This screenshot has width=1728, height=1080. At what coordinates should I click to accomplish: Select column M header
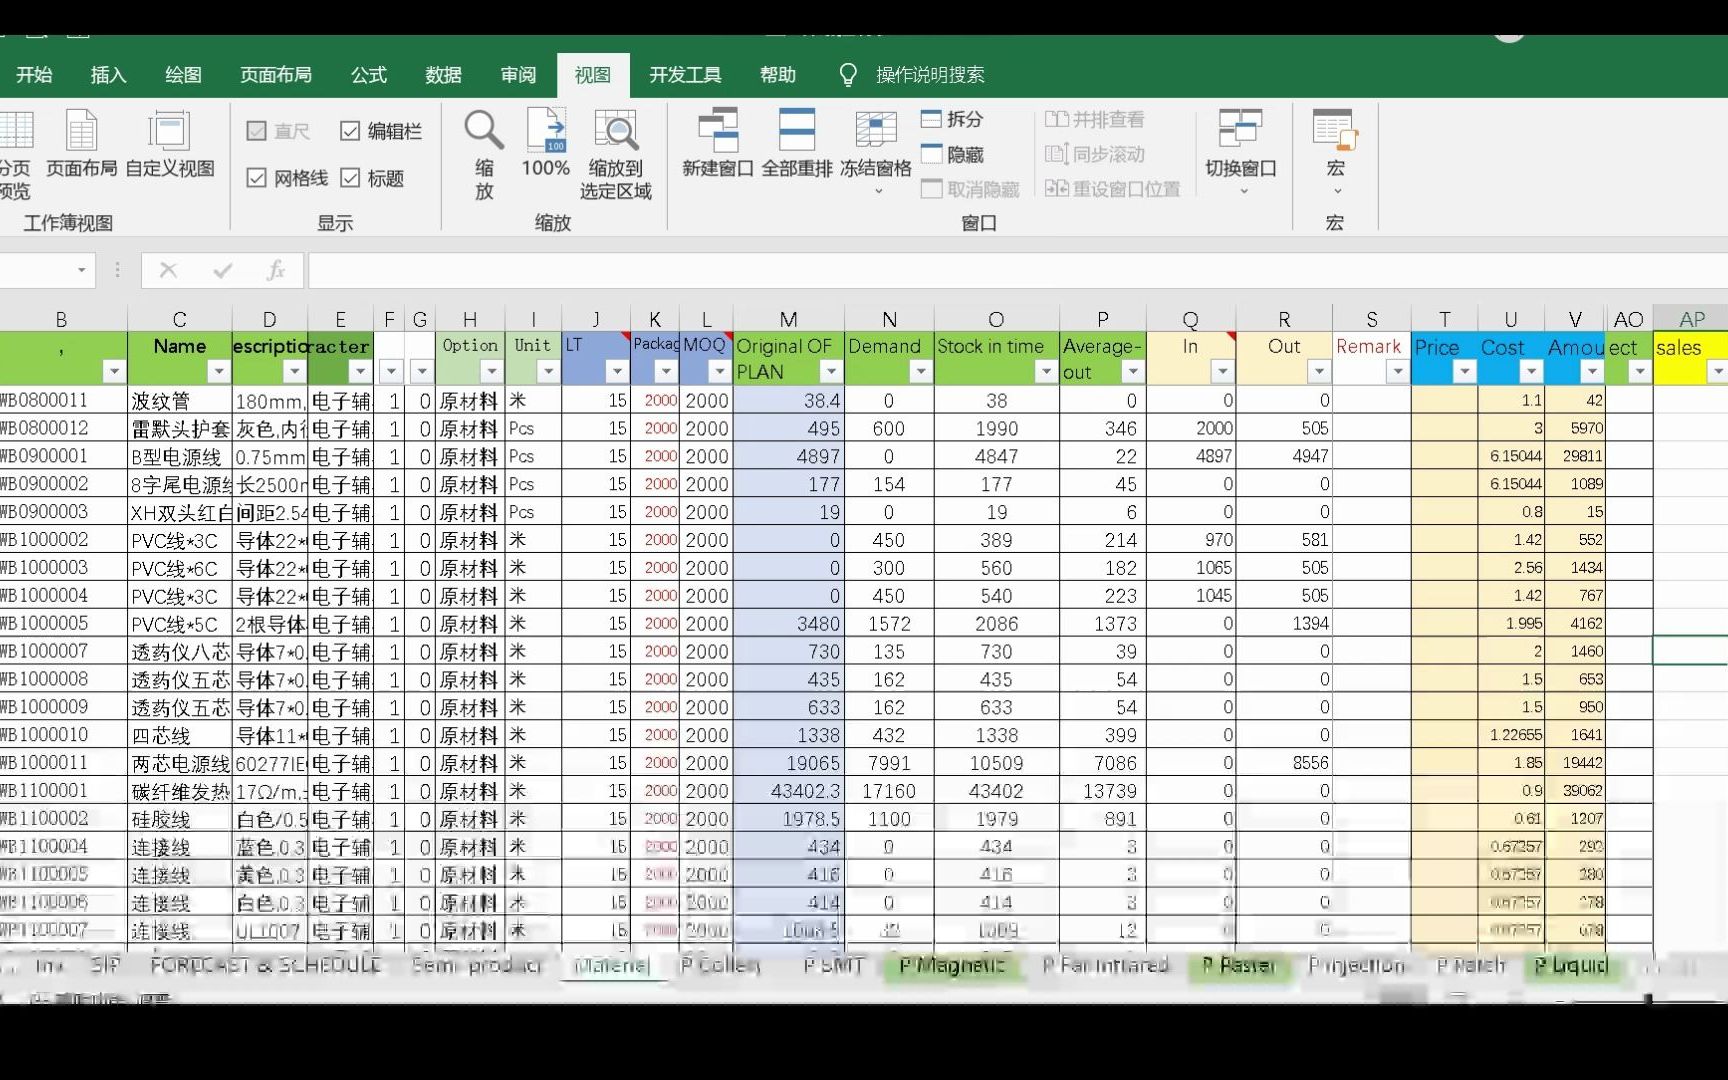tap(788, 319)
